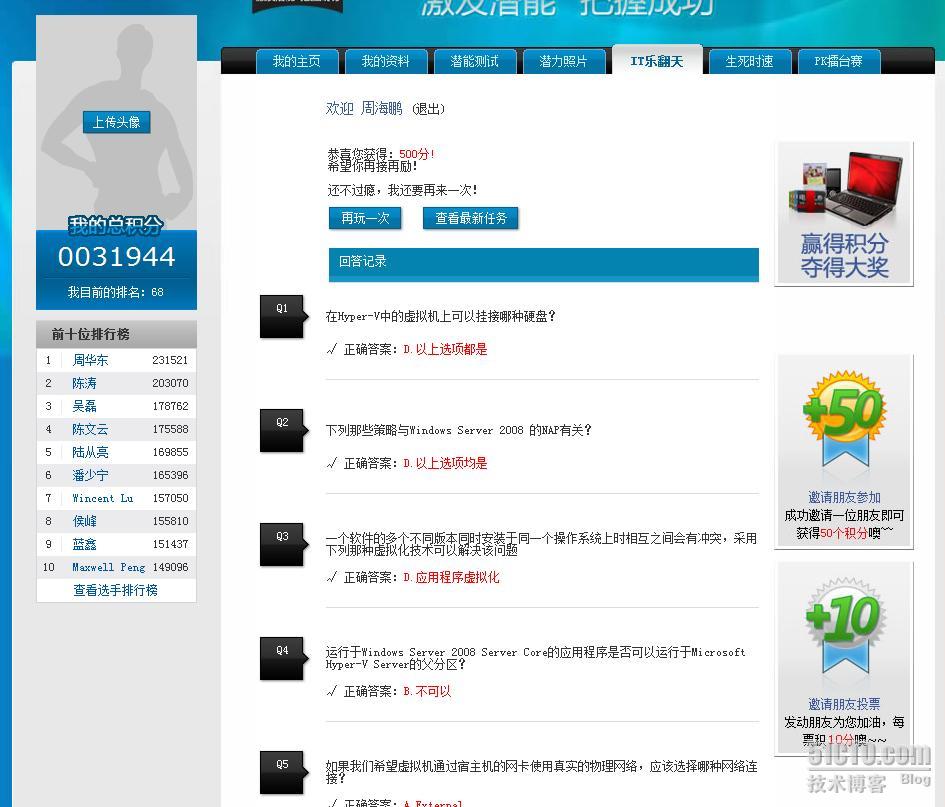Switch to the 潜能测试 tab
This screenshot has width=945, height=807.
(475, 61)
